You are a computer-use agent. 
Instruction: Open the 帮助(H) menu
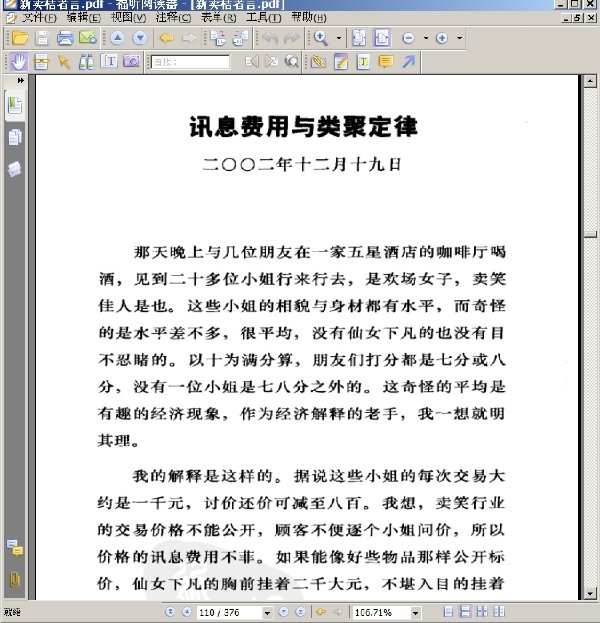[x=309, y=17]
